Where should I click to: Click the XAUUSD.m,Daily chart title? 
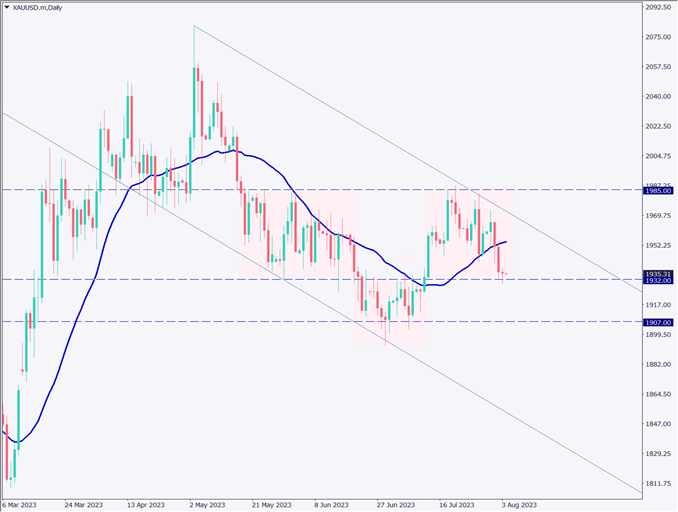click(46, 8)
